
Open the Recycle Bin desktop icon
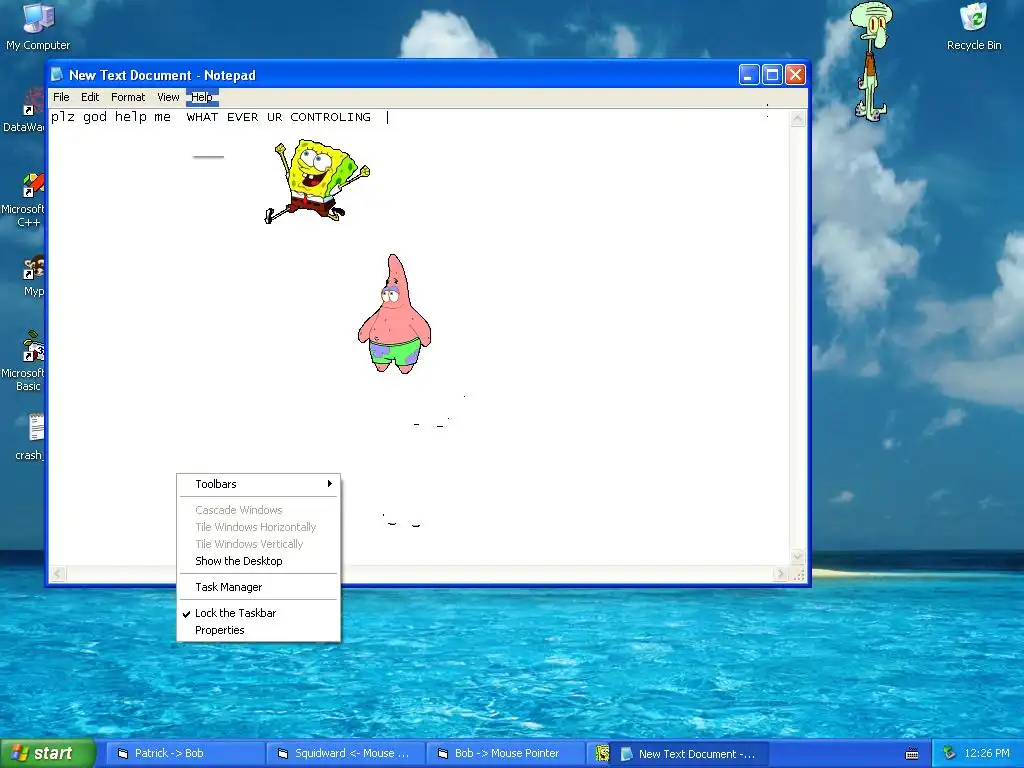point(974,26)
